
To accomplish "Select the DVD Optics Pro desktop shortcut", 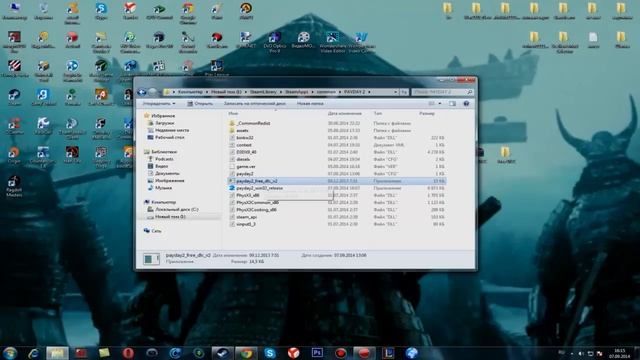I will [274, 42].
